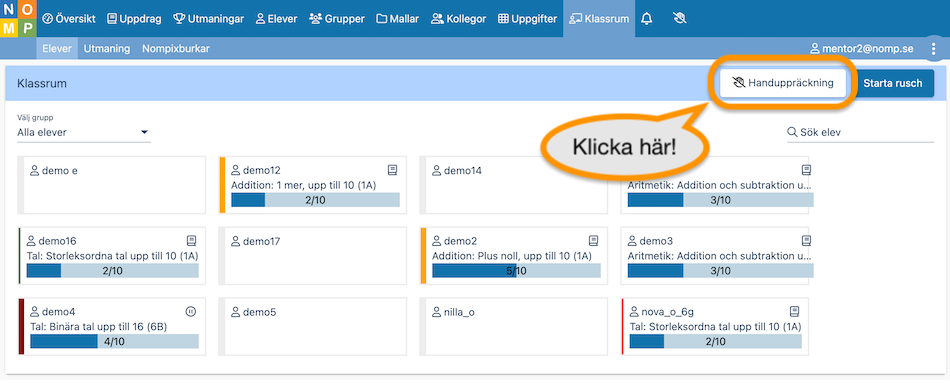Click the NOMP logo

[x=18, y=19]
